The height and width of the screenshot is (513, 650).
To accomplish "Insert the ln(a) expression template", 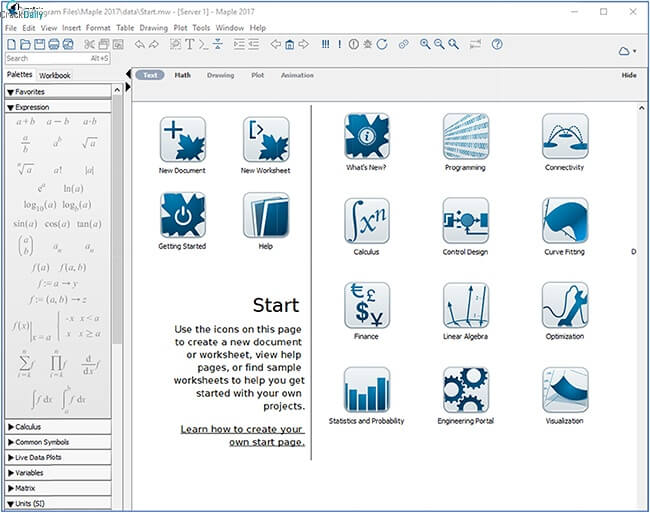I will [x=73, y=189].
